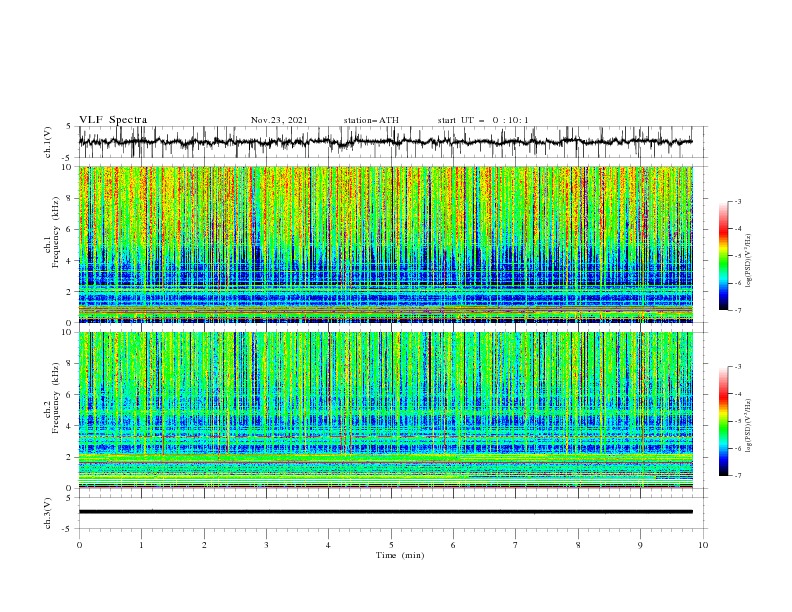Click time axis tick label "4"
Image resolution: width=792 pixels, height=612 pixels.
tap(328, 545)
